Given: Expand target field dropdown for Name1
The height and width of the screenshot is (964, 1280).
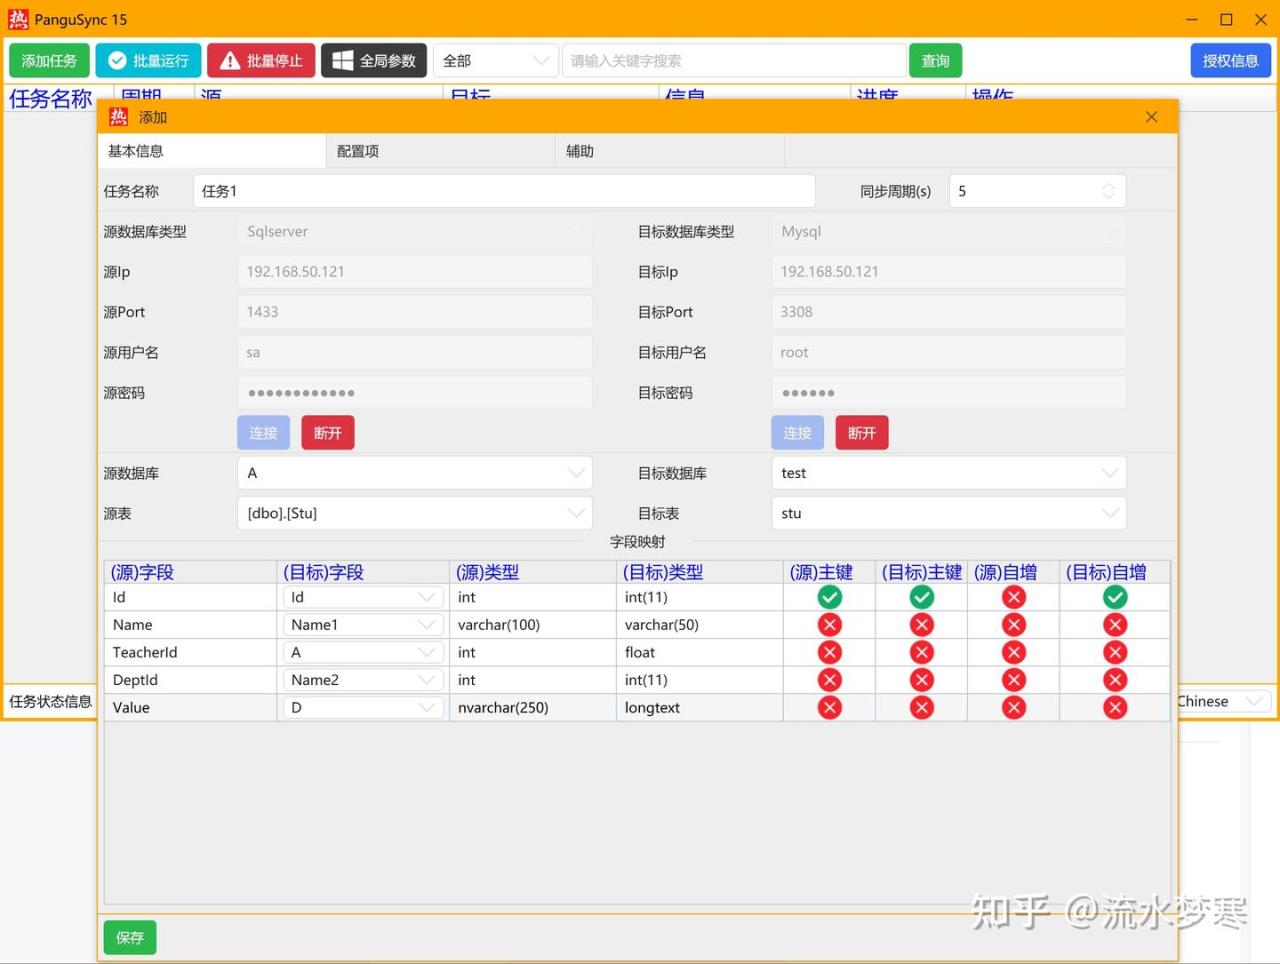Looking at the screenshot, I should [427, 625].
